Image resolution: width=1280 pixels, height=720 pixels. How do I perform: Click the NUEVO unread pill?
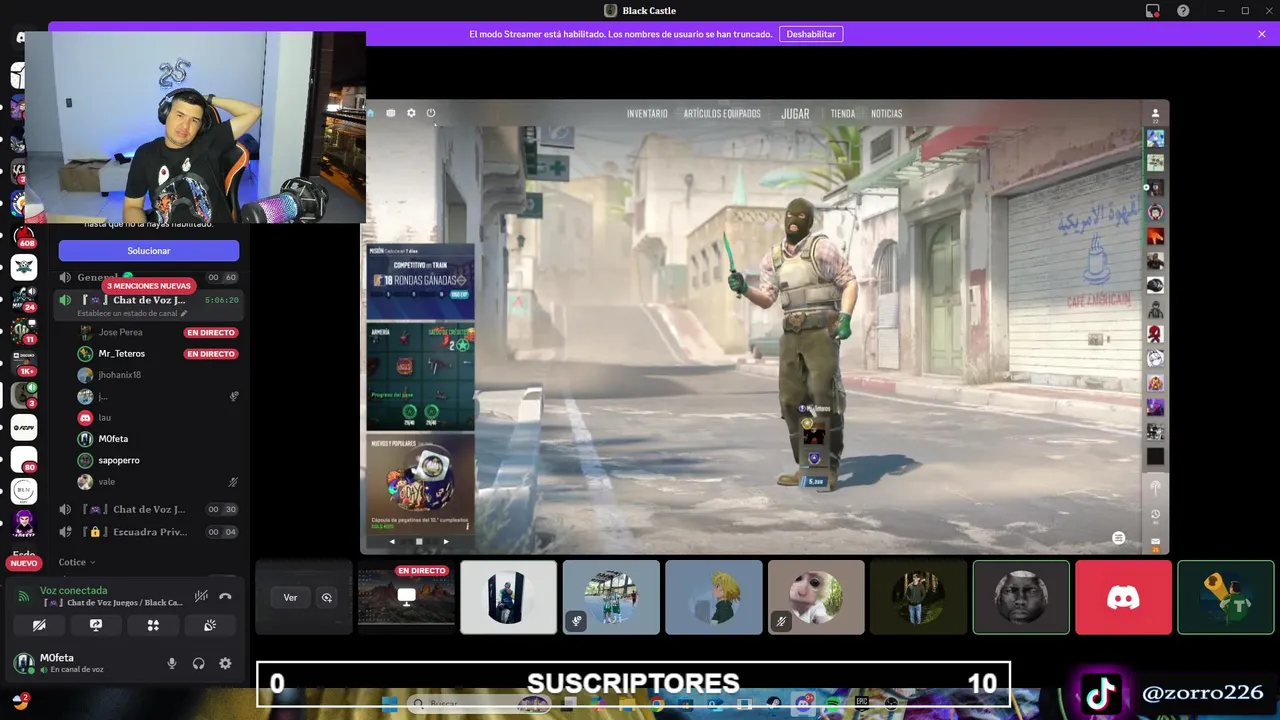[x=24, y=564]
